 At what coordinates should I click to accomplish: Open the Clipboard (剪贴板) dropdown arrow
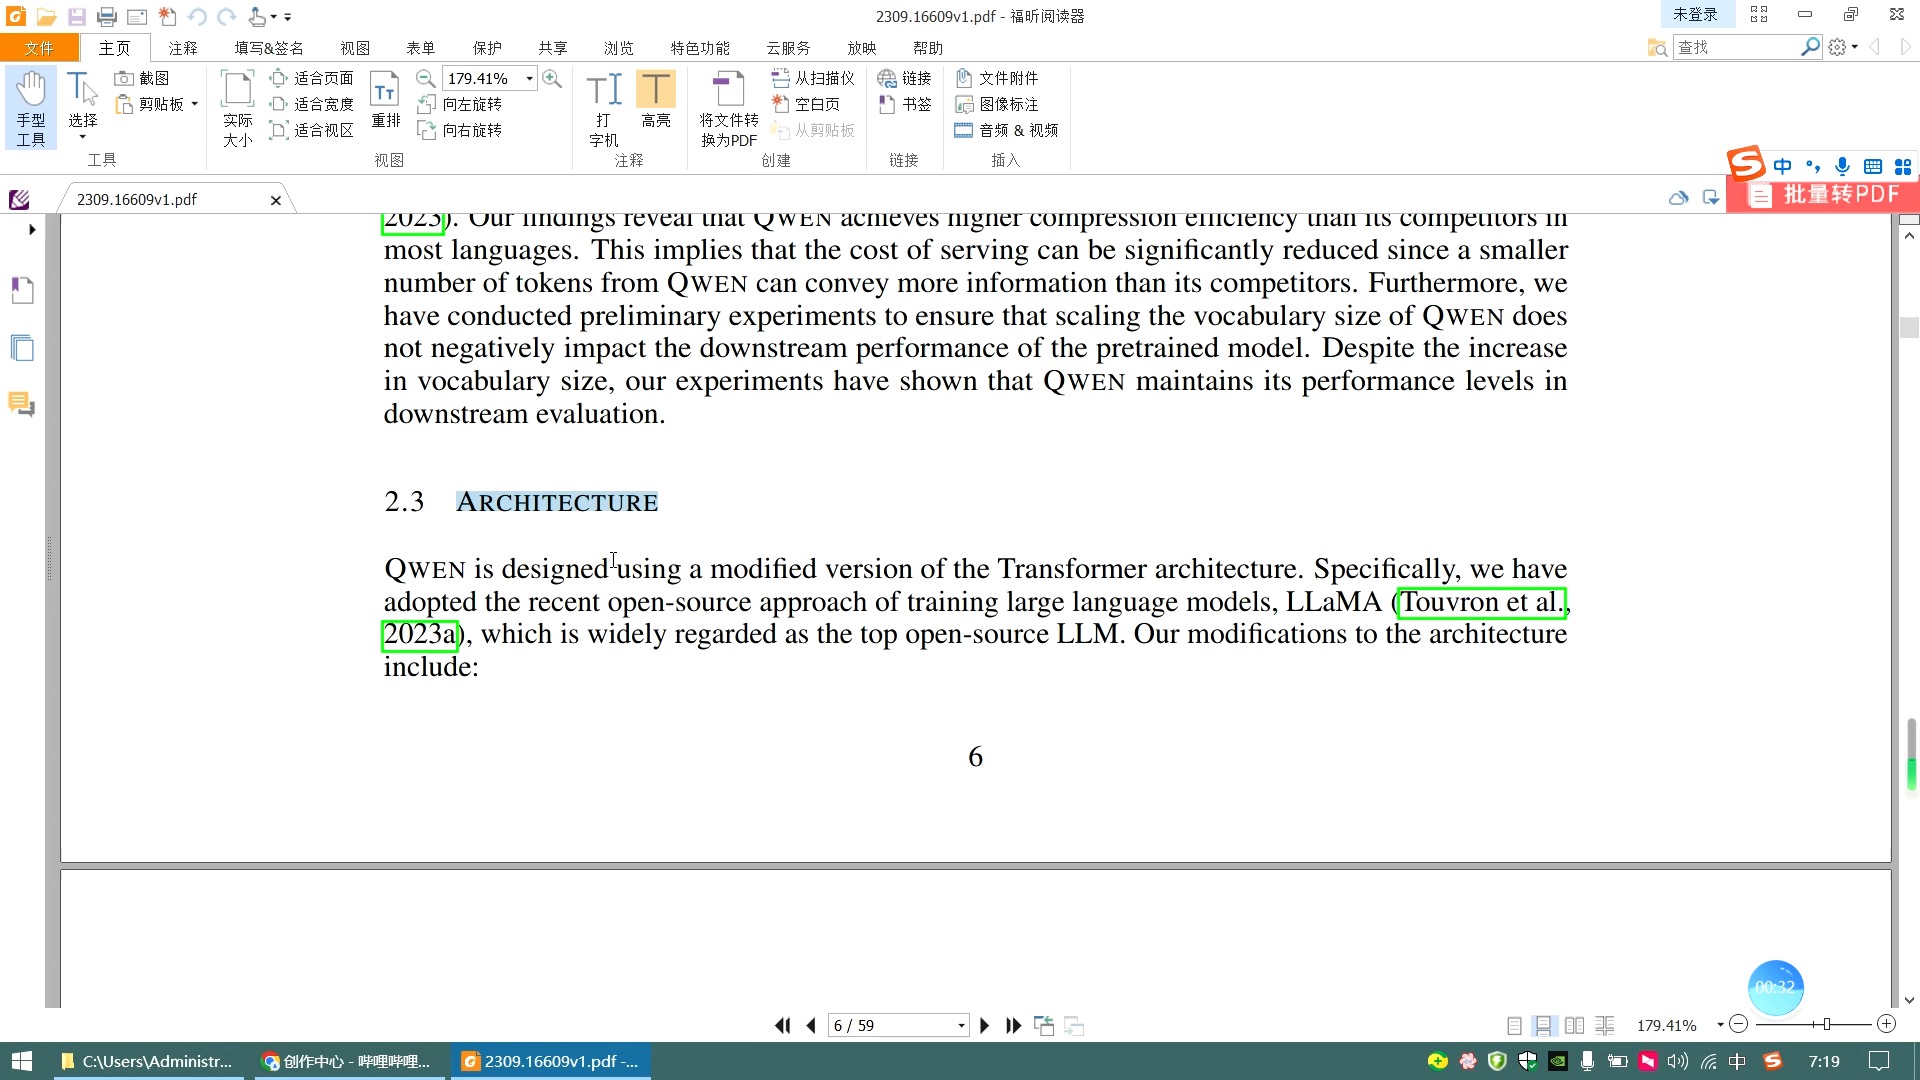click(x=195, y=104)
